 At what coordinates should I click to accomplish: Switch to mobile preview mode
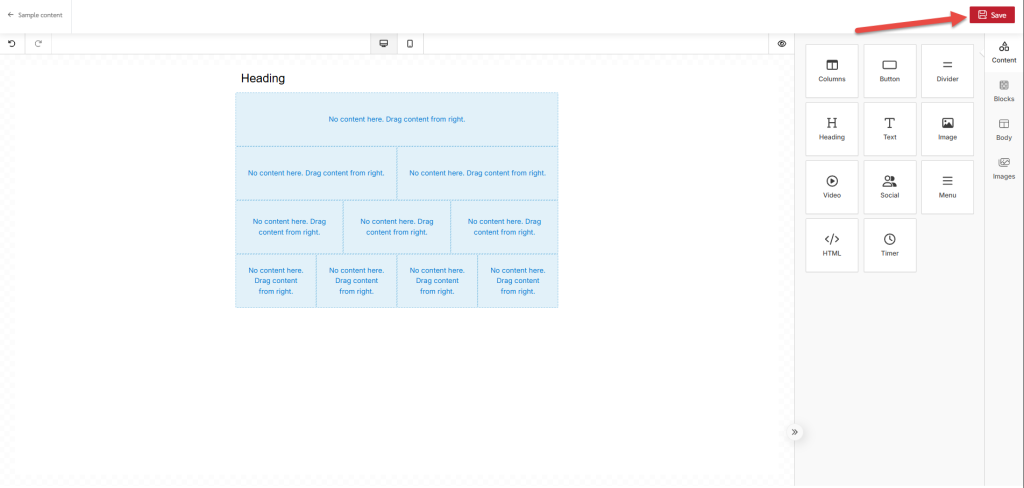tap(410, 44)
